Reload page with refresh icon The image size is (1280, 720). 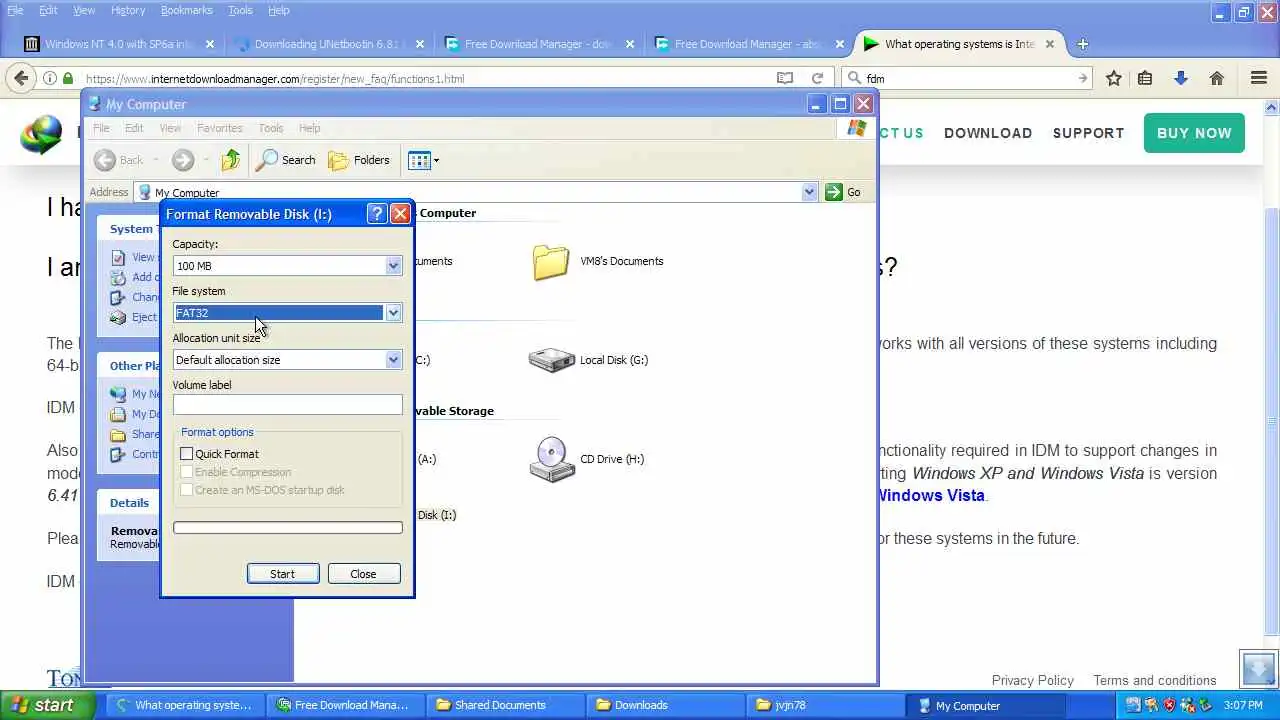[818, 78]
